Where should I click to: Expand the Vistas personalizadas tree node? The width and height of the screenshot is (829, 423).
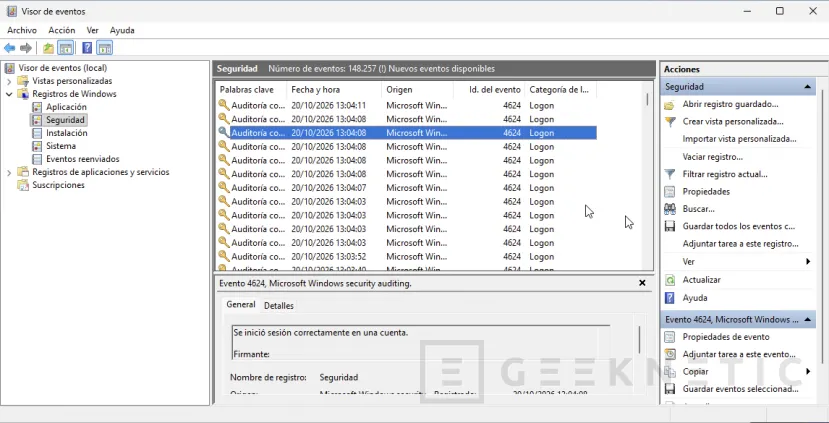point(9,81)
